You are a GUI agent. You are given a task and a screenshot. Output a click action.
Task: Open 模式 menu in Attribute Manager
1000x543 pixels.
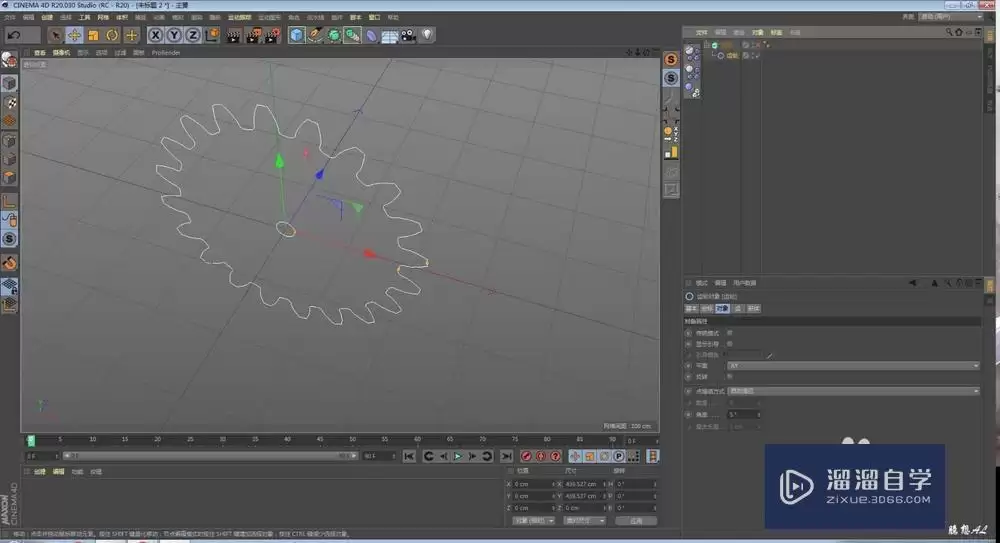[702, 283]
